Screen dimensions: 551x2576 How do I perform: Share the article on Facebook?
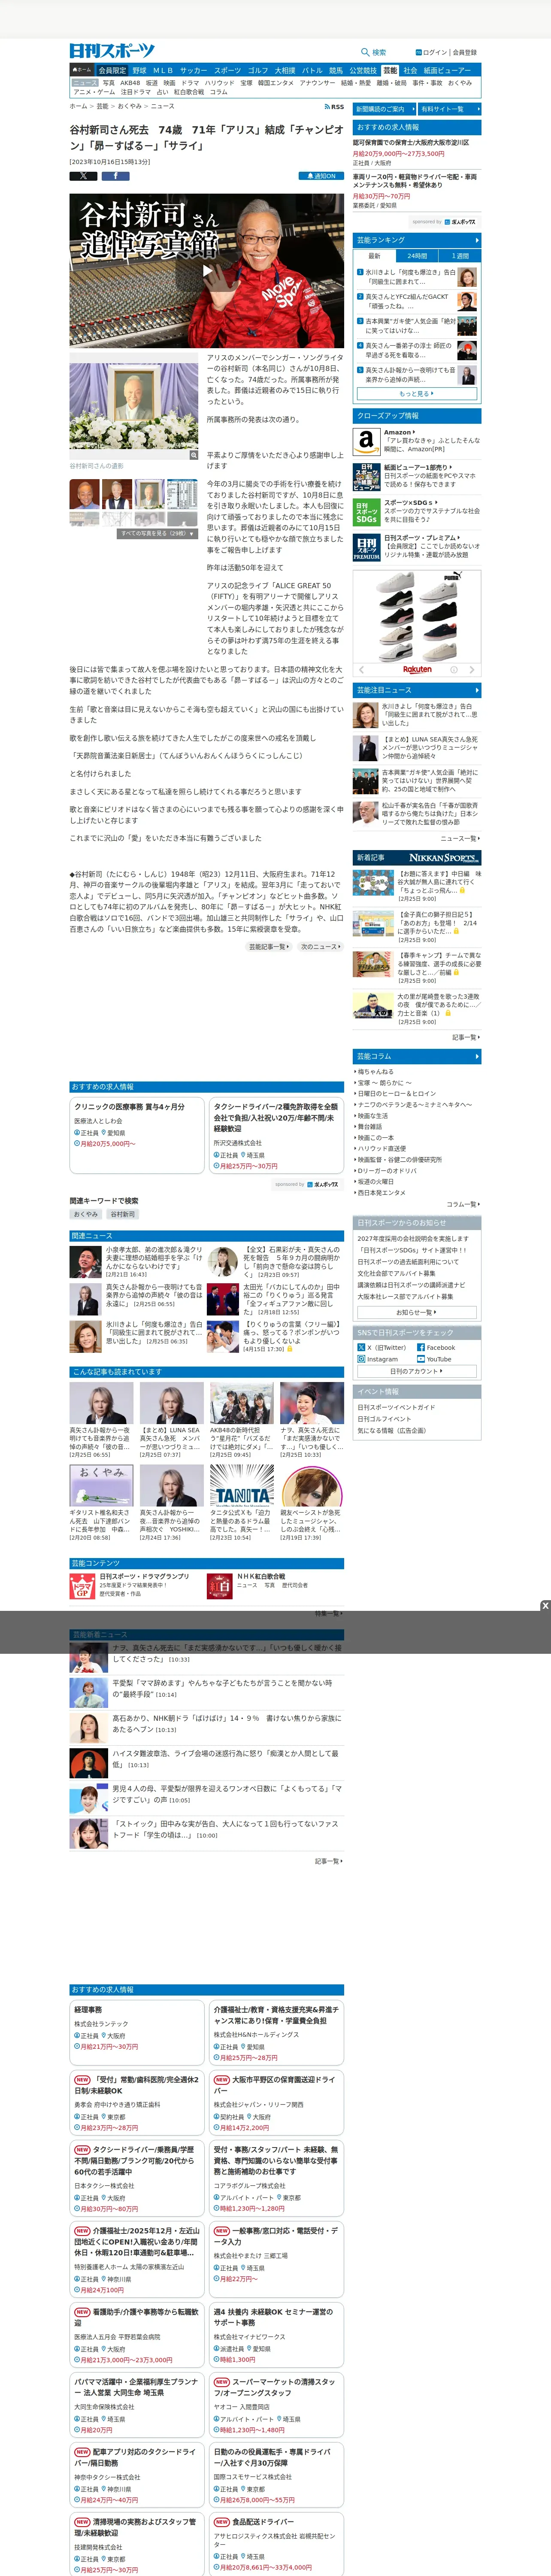click(x=115, y=176)
